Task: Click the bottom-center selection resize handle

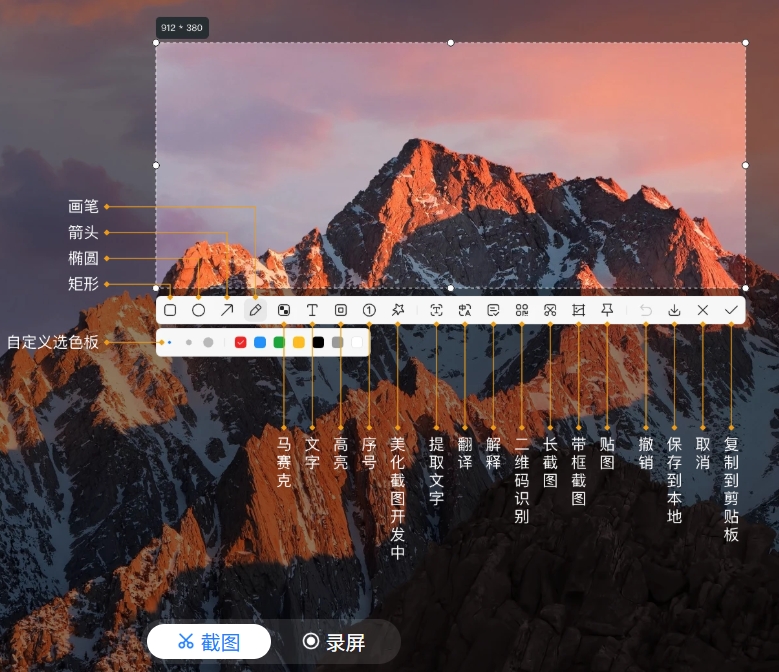Action: tap(451, 288)
